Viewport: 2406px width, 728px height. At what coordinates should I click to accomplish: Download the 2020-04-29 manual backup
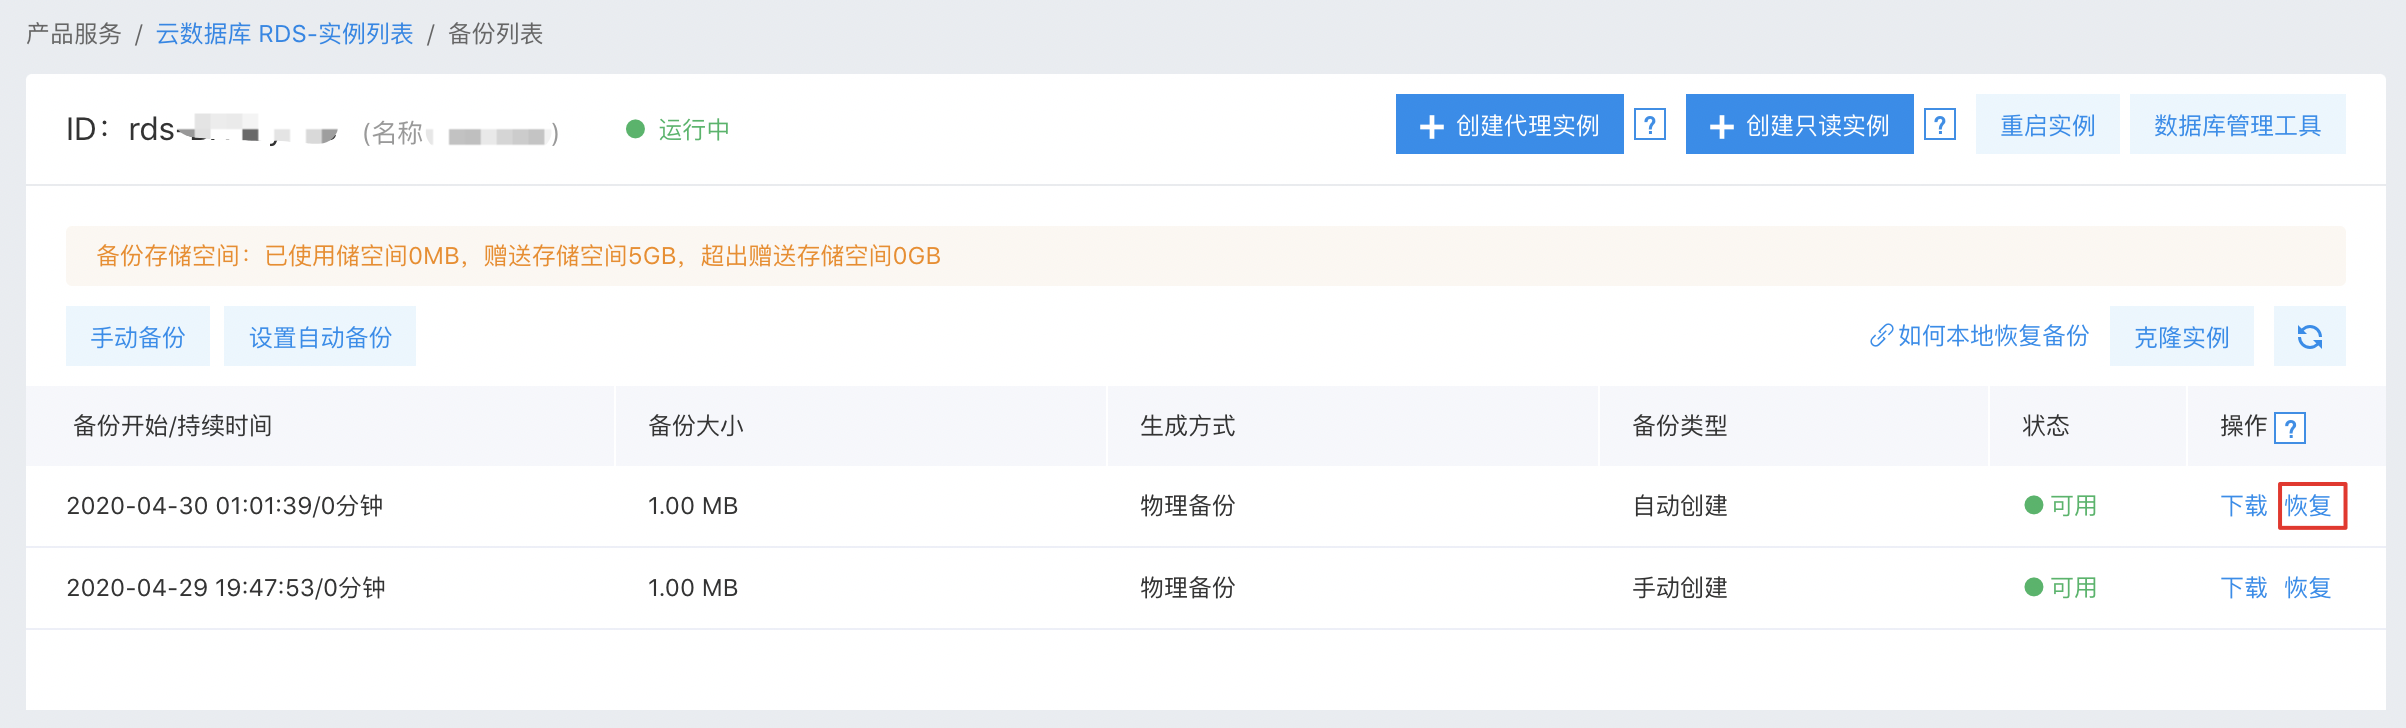point(2244,588)
